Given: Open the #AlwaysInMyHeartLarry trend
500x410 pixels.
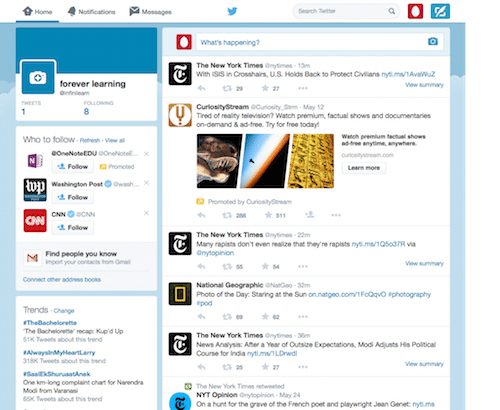Looking at the screenshot, I should [x=59, y=352].
